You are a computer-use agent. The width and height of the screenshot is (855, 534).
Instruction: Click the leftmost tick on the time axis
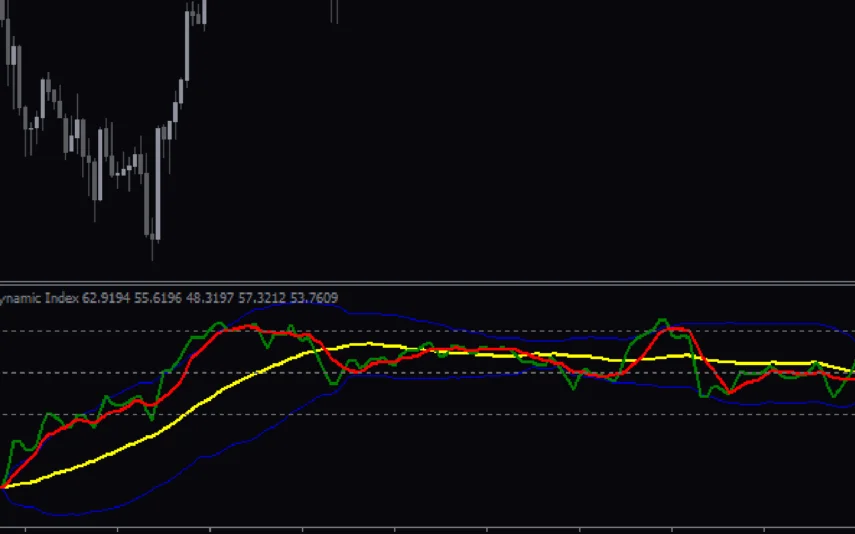coord(25,529)
